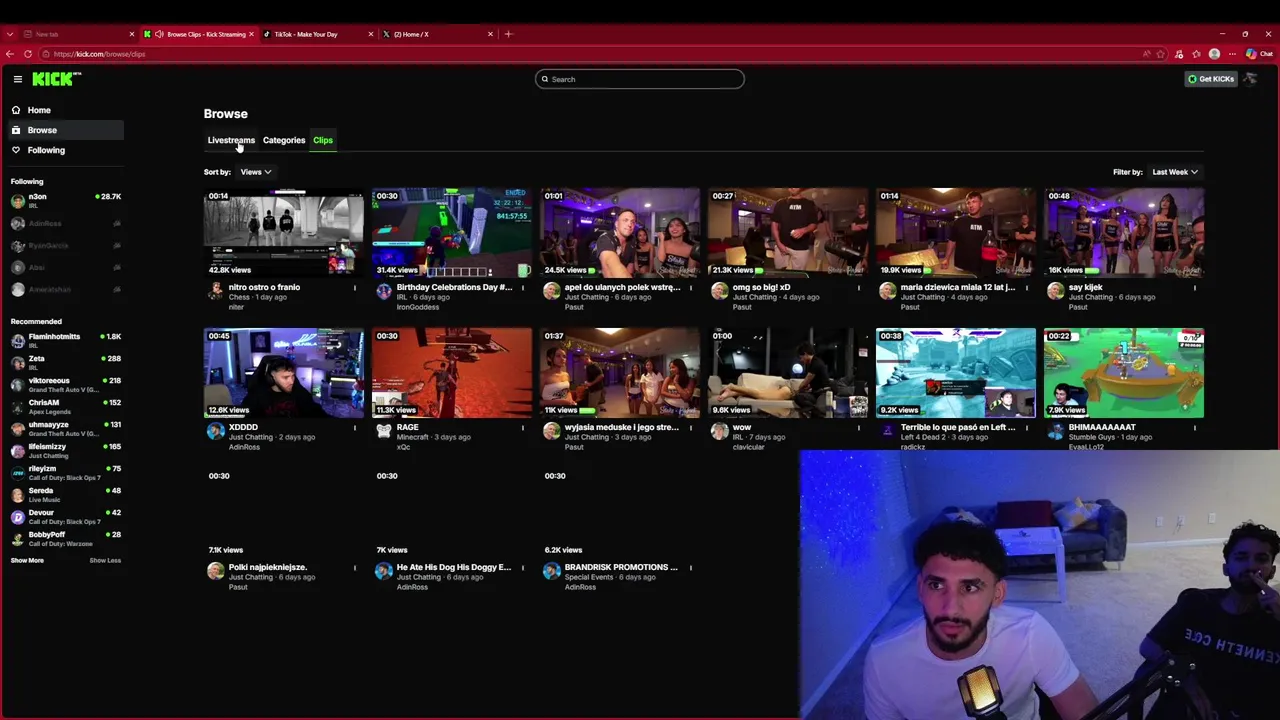Screen dimensions: 1280x720
Task: Click the green KICK logo
Action: click(56, 79)
